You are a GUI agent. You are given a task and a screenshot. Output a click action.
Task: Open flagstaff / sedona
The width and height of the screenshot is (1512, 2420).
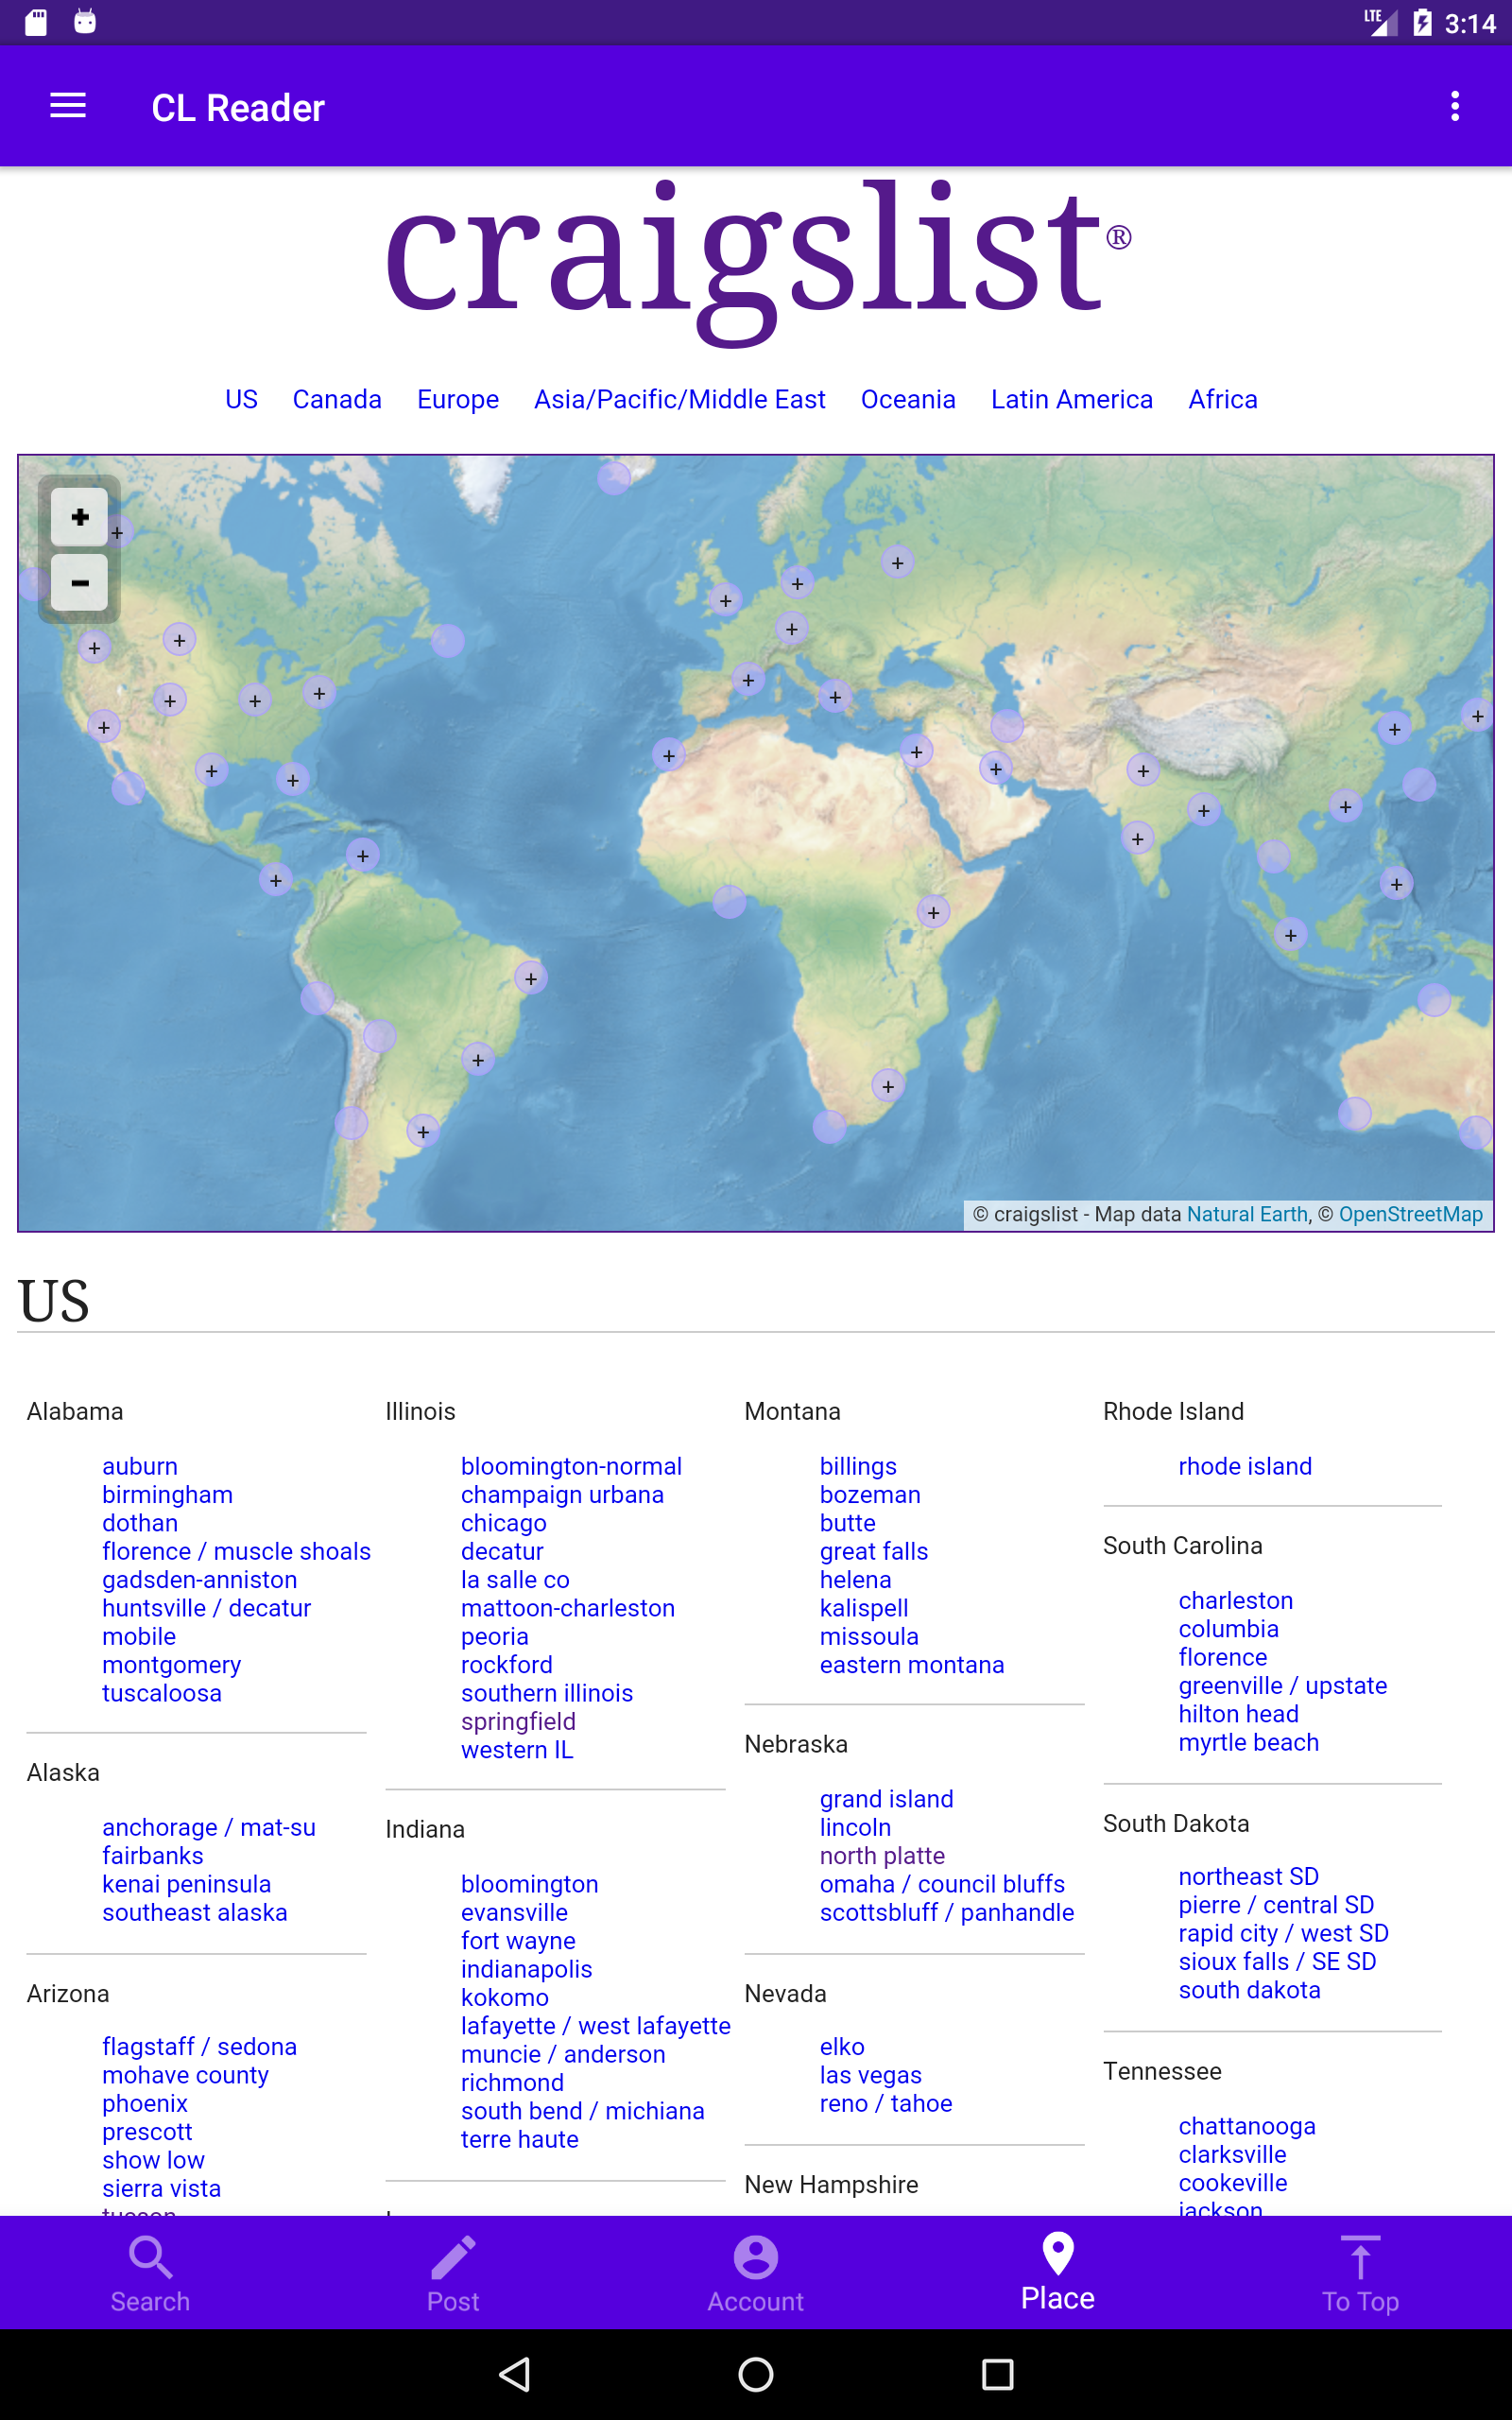coord(199,2046)
